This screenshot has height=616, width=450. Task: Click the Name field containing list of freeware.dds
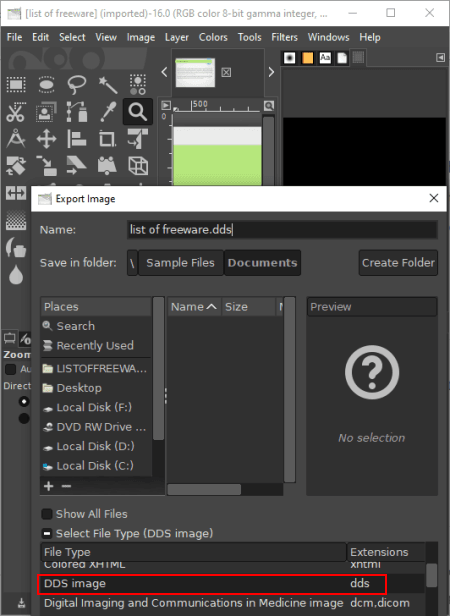pyautogui.click(x=282, y=229)
